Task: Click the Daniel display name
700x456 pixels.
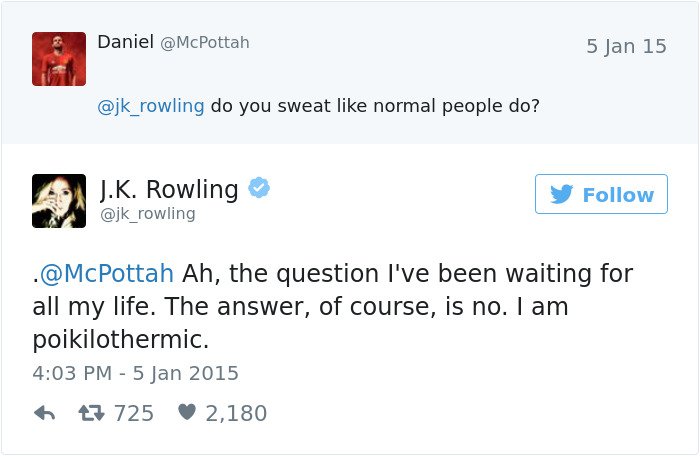Action: tap(125, 42)
